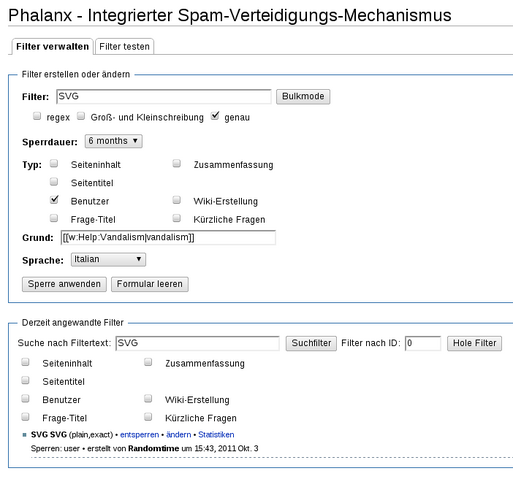The image size is (513, 479).
Task: Open the Sperrdauer 6 months dropdown
Action: (113, 141)
